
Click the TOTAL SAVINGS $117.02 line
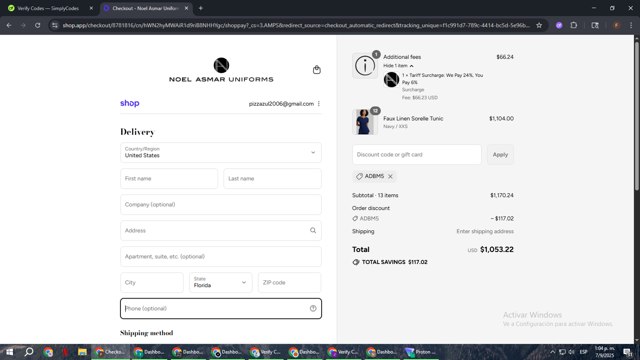(x=390, y=262)
